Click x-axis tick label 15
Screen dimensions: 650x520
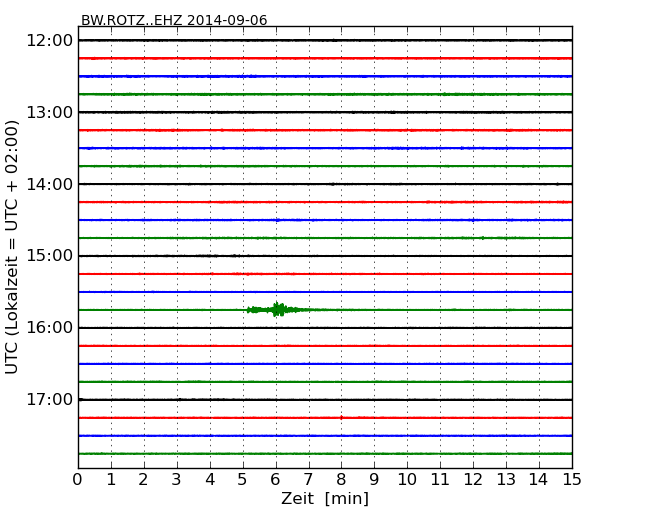pos(572,480)
